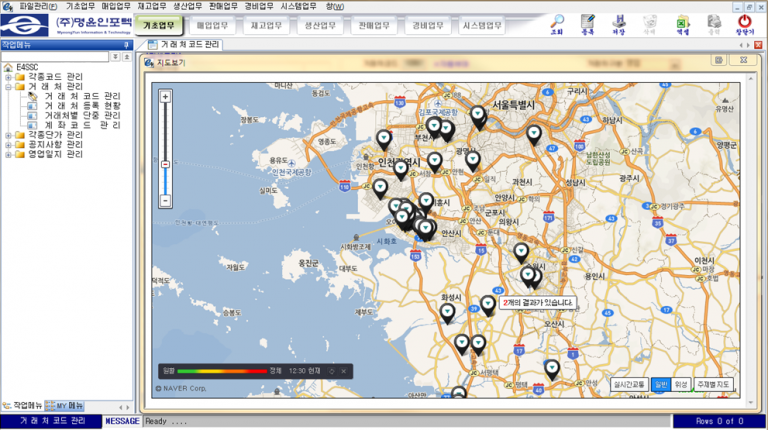Click the red close-tab X icon
Viewport: 768px width, 430px height.
(758, 45)
